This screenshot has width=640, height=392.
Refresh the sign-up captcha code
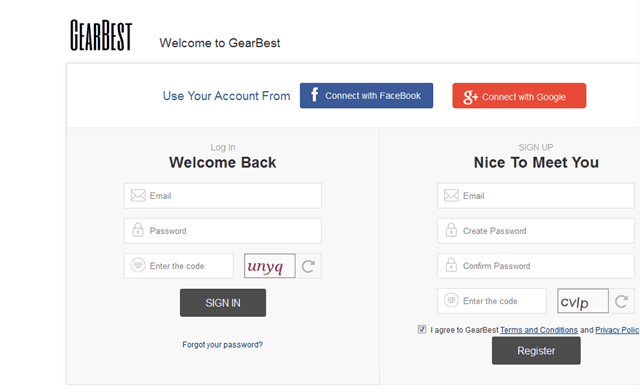[621, 301]
